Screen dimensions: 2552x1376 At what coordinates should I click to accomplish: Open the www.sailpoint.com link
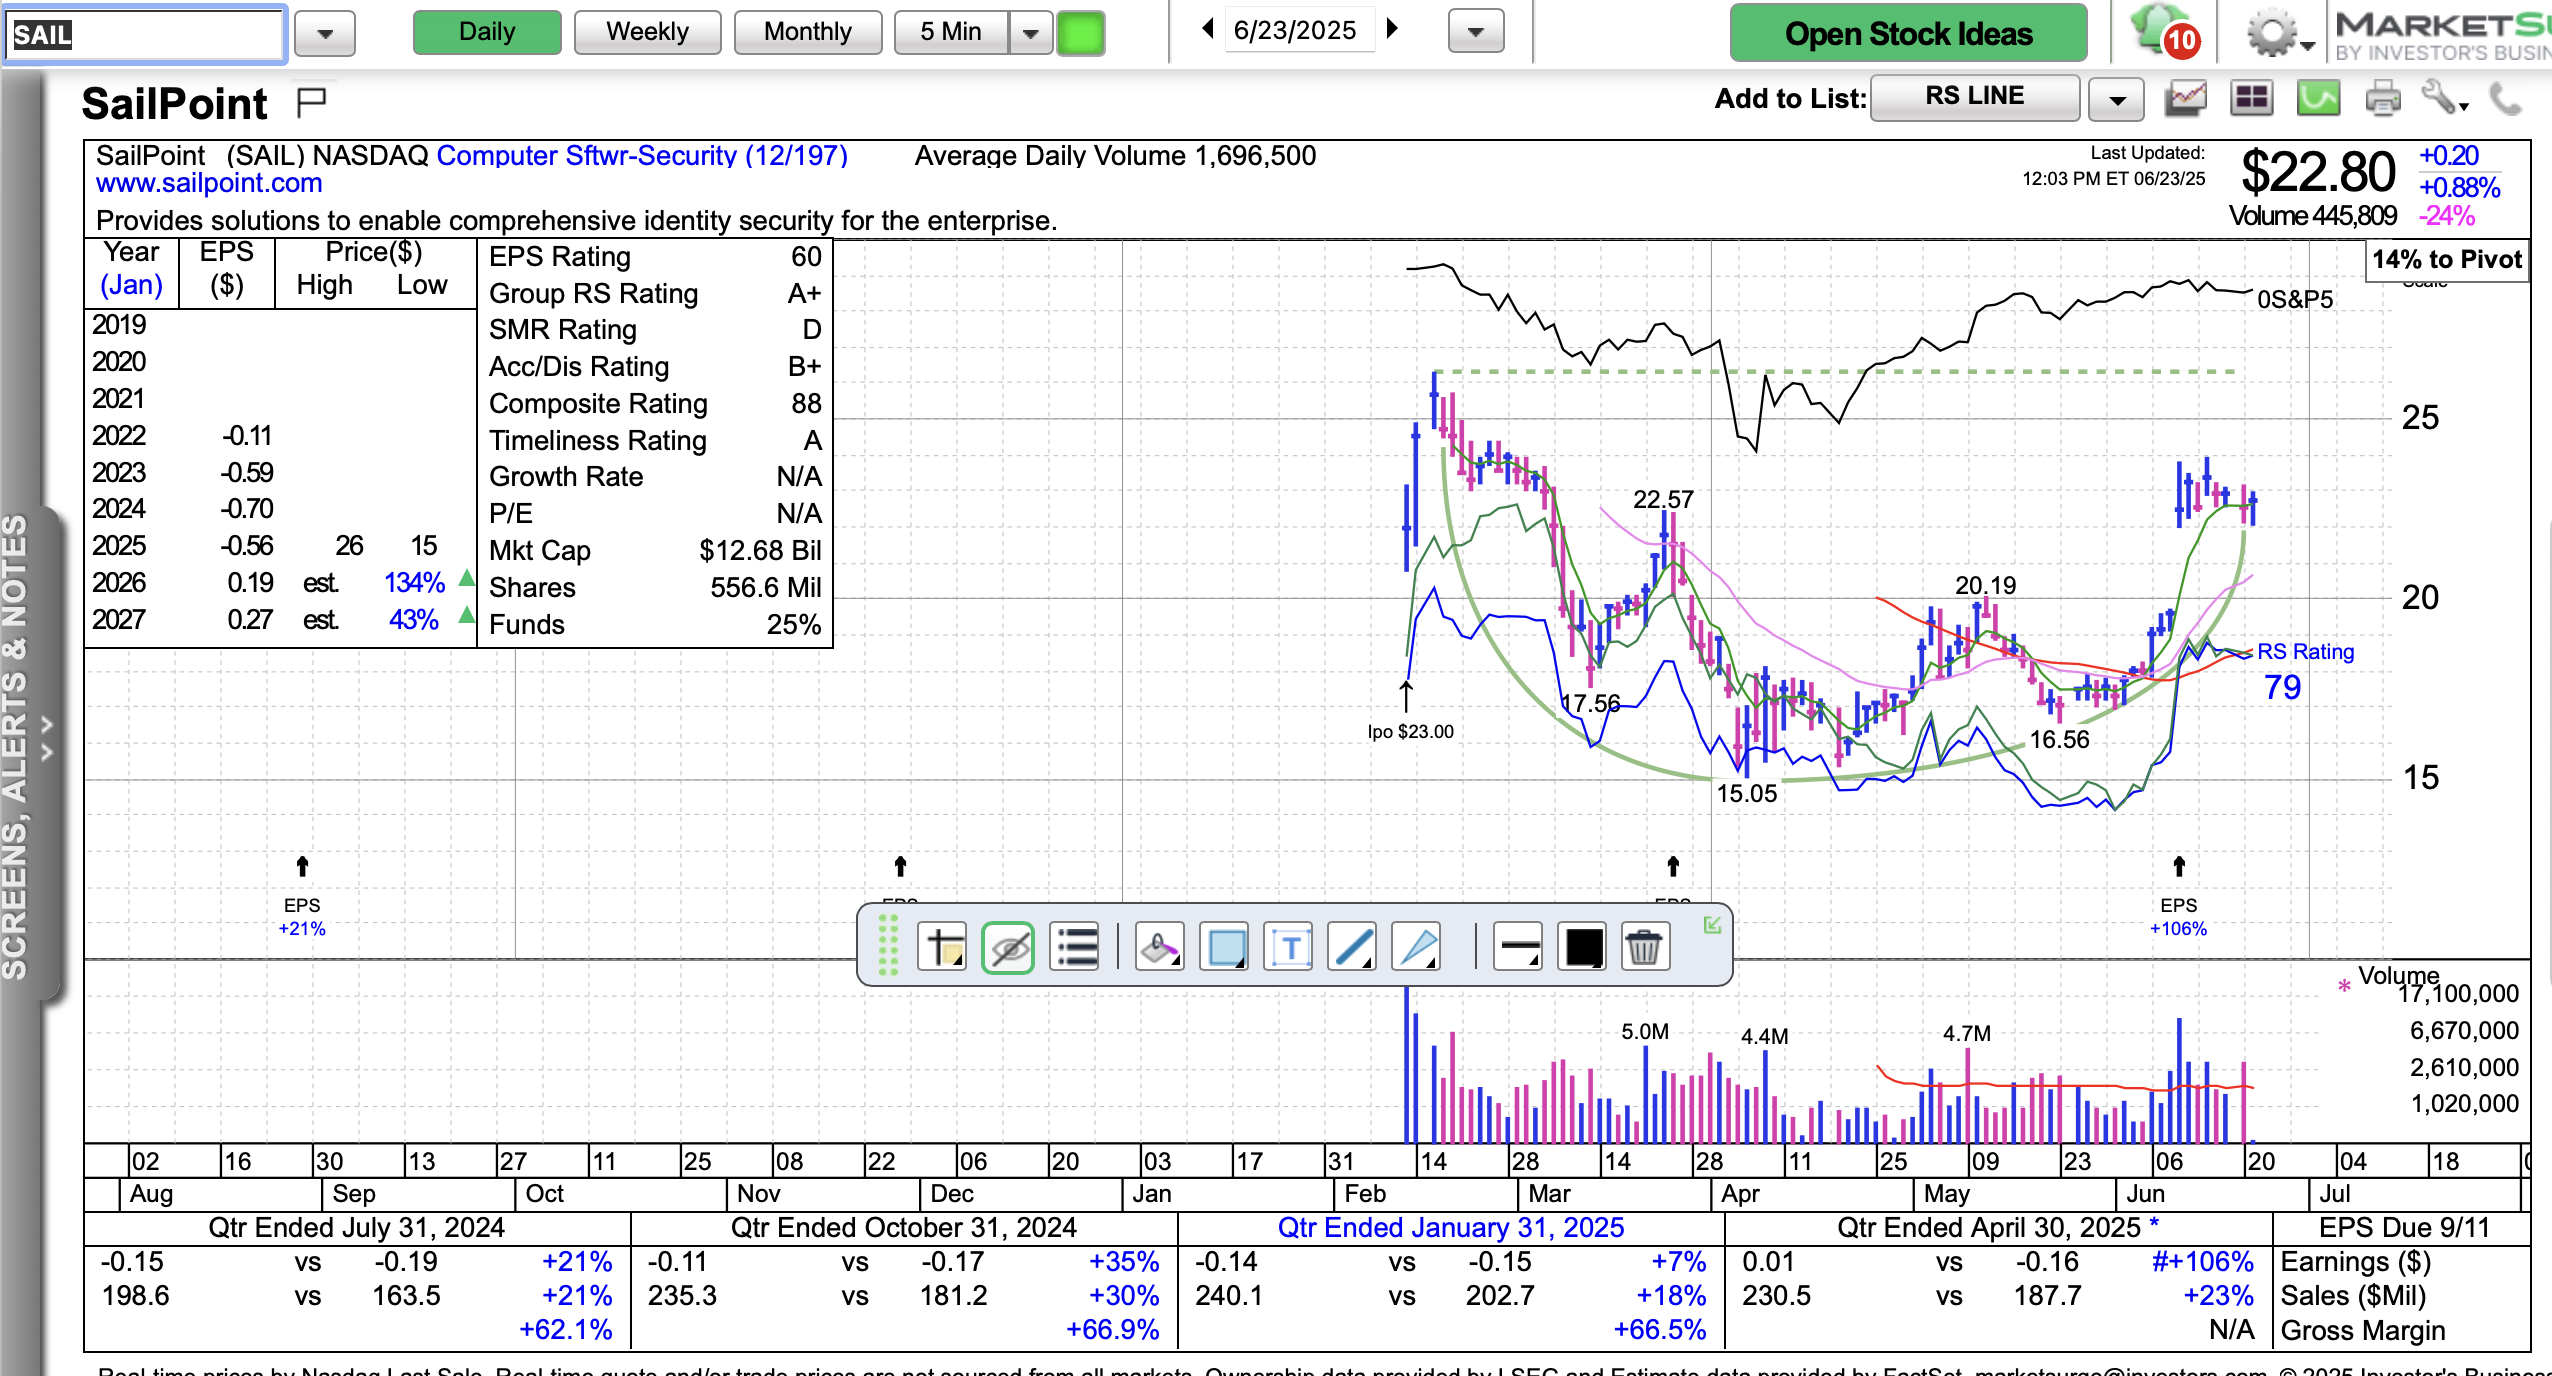[x=209, y=183]
